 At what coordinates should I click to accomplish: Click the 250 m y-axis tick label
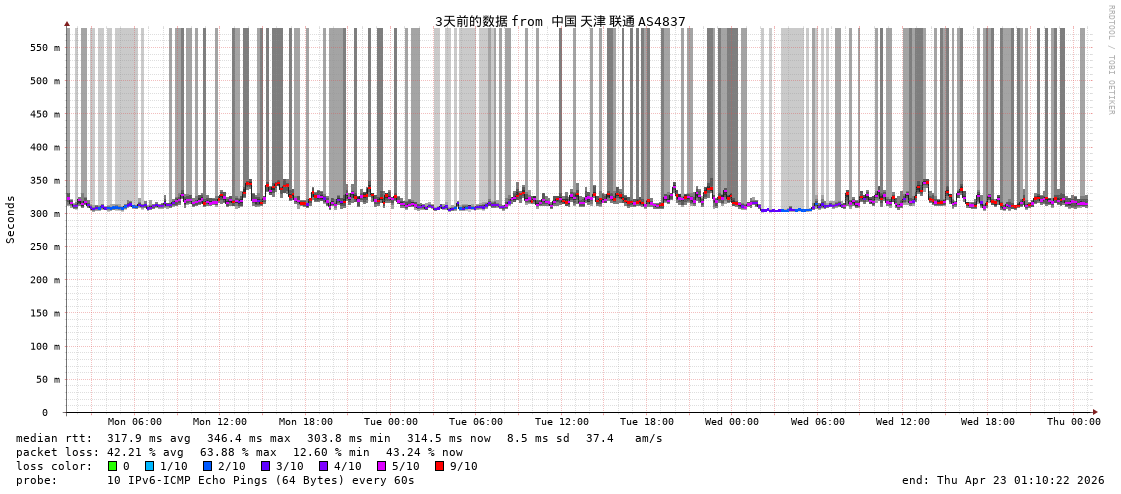(x=44, y=247)
